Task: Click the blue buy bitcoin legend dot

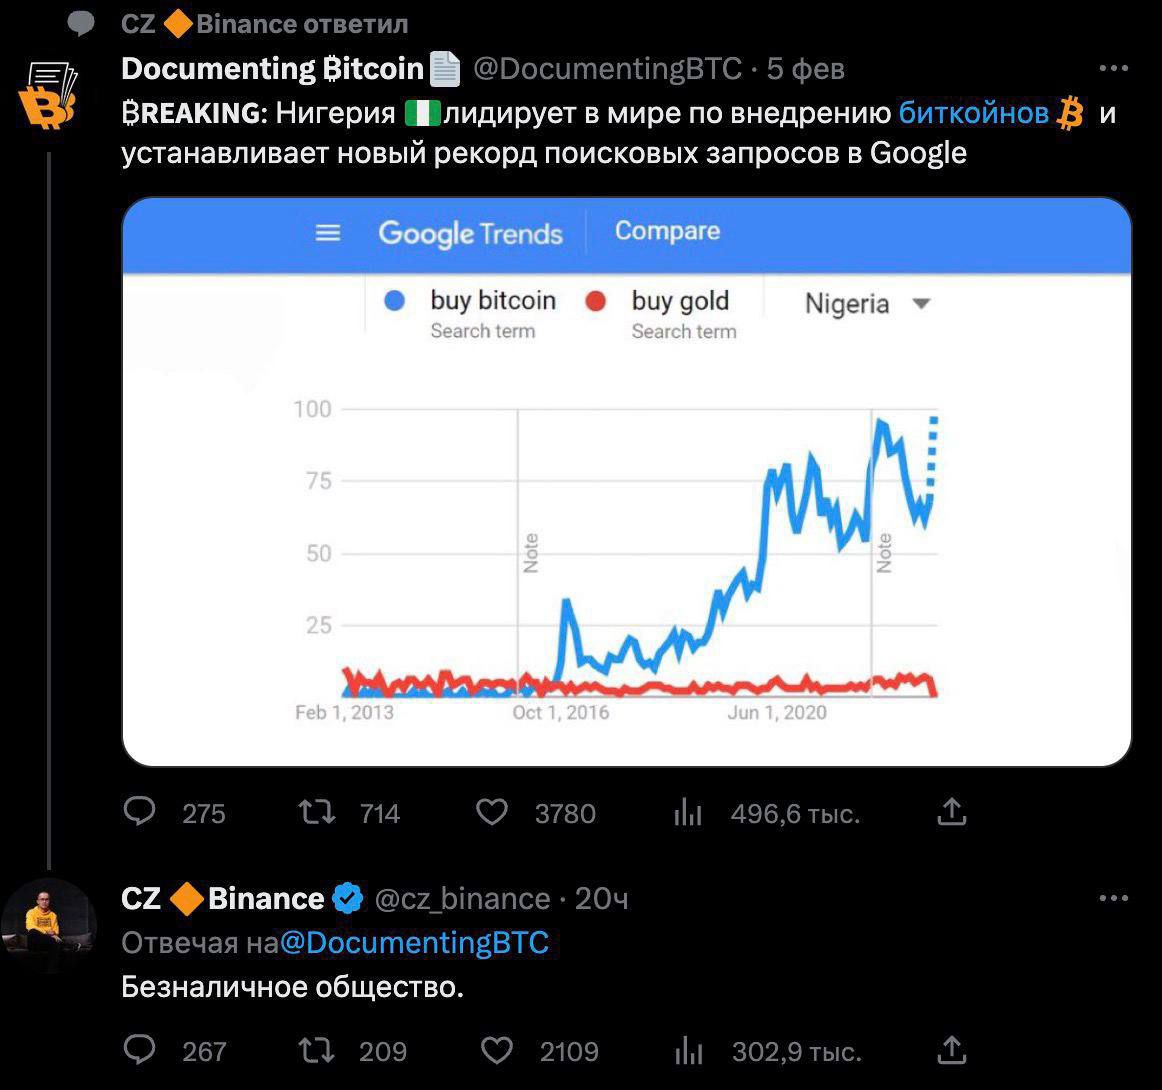Action: [x=395, y=302]
